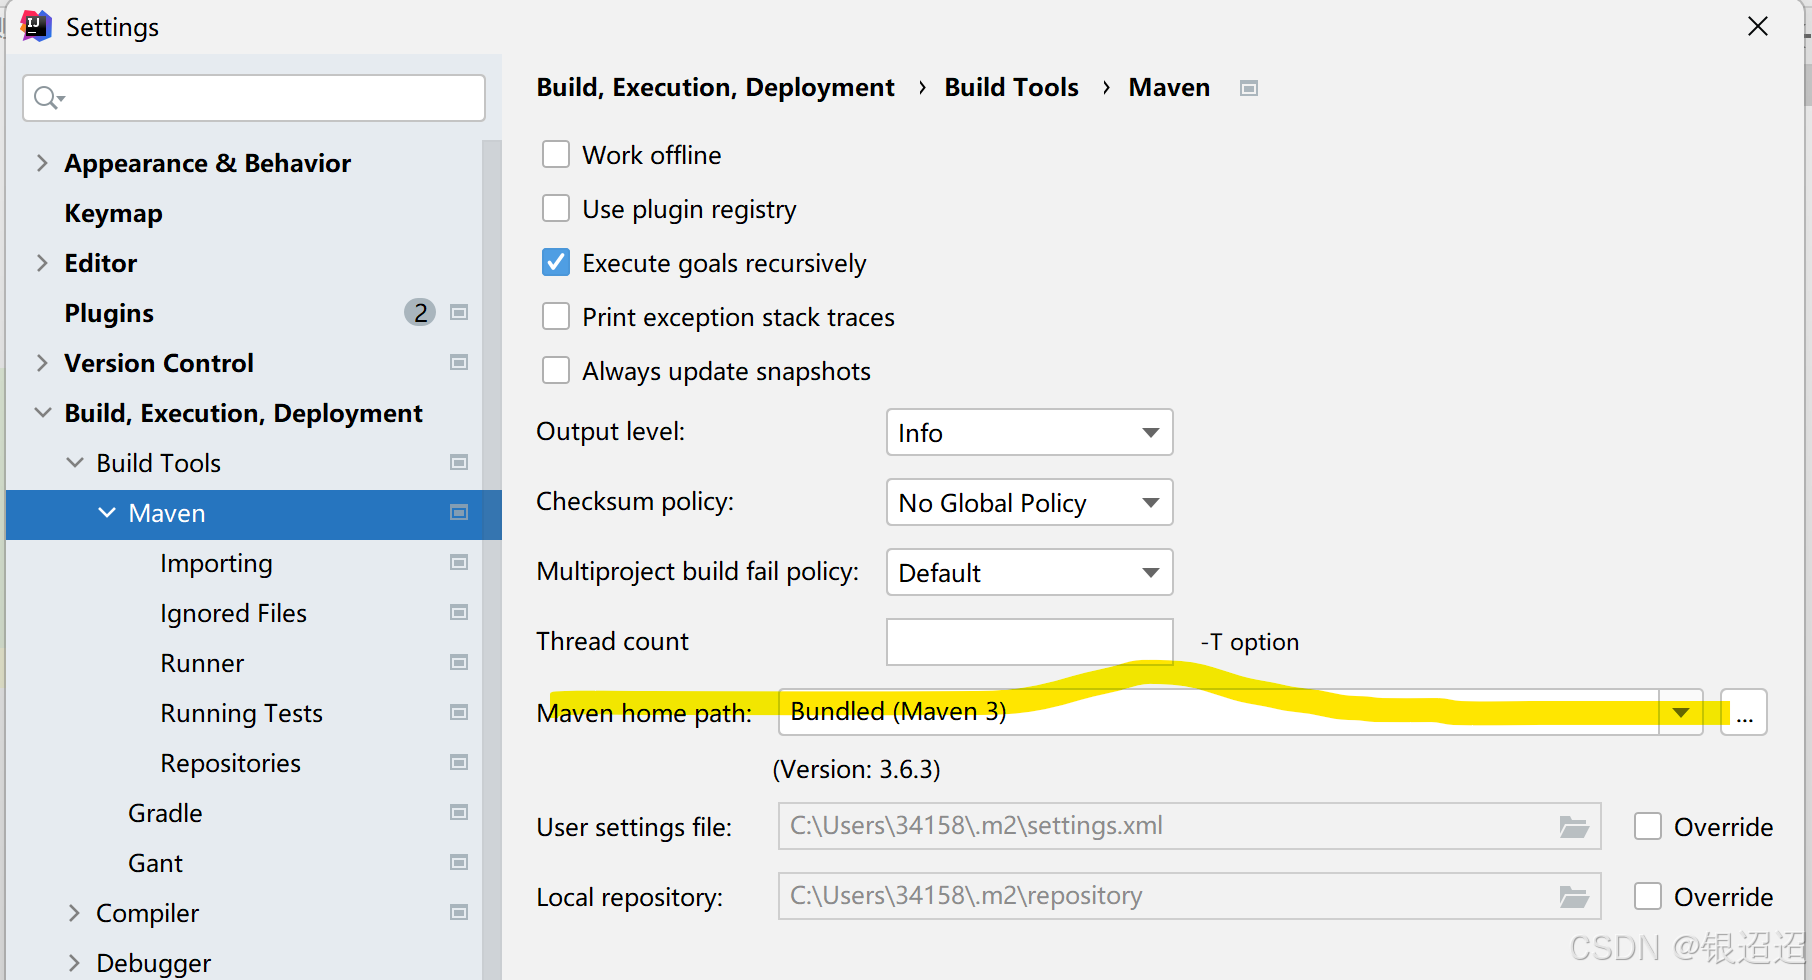Viewport: 1812px width, 980px height.
Task: Click project-level icon beside Compiler
Action: [x=459, y=913]
